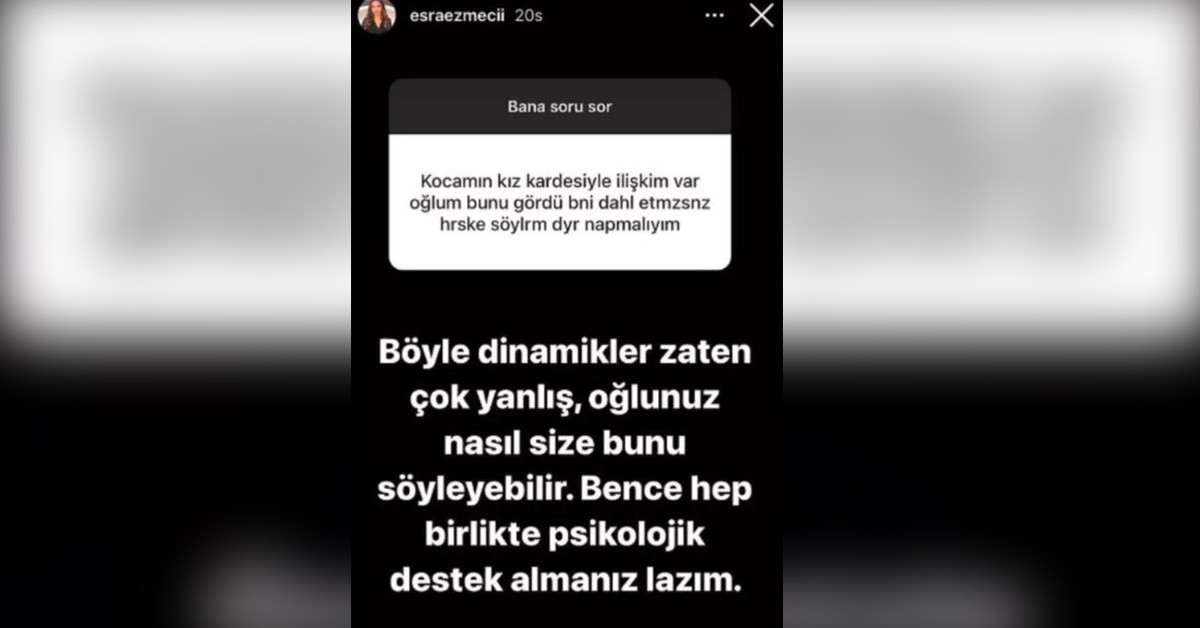1200x628 pixels.
Task: Click the 'çok yanlış, oğlunuz' text line
Action: tap(565, 399)
